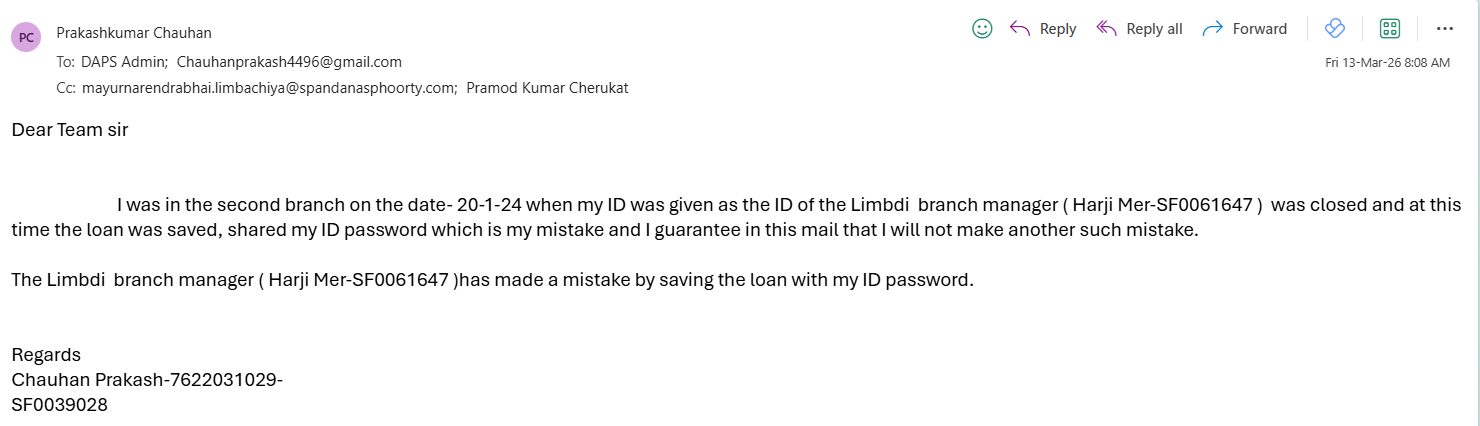
Task: Open the blue Viva Insights icon
Action: 1334,29
